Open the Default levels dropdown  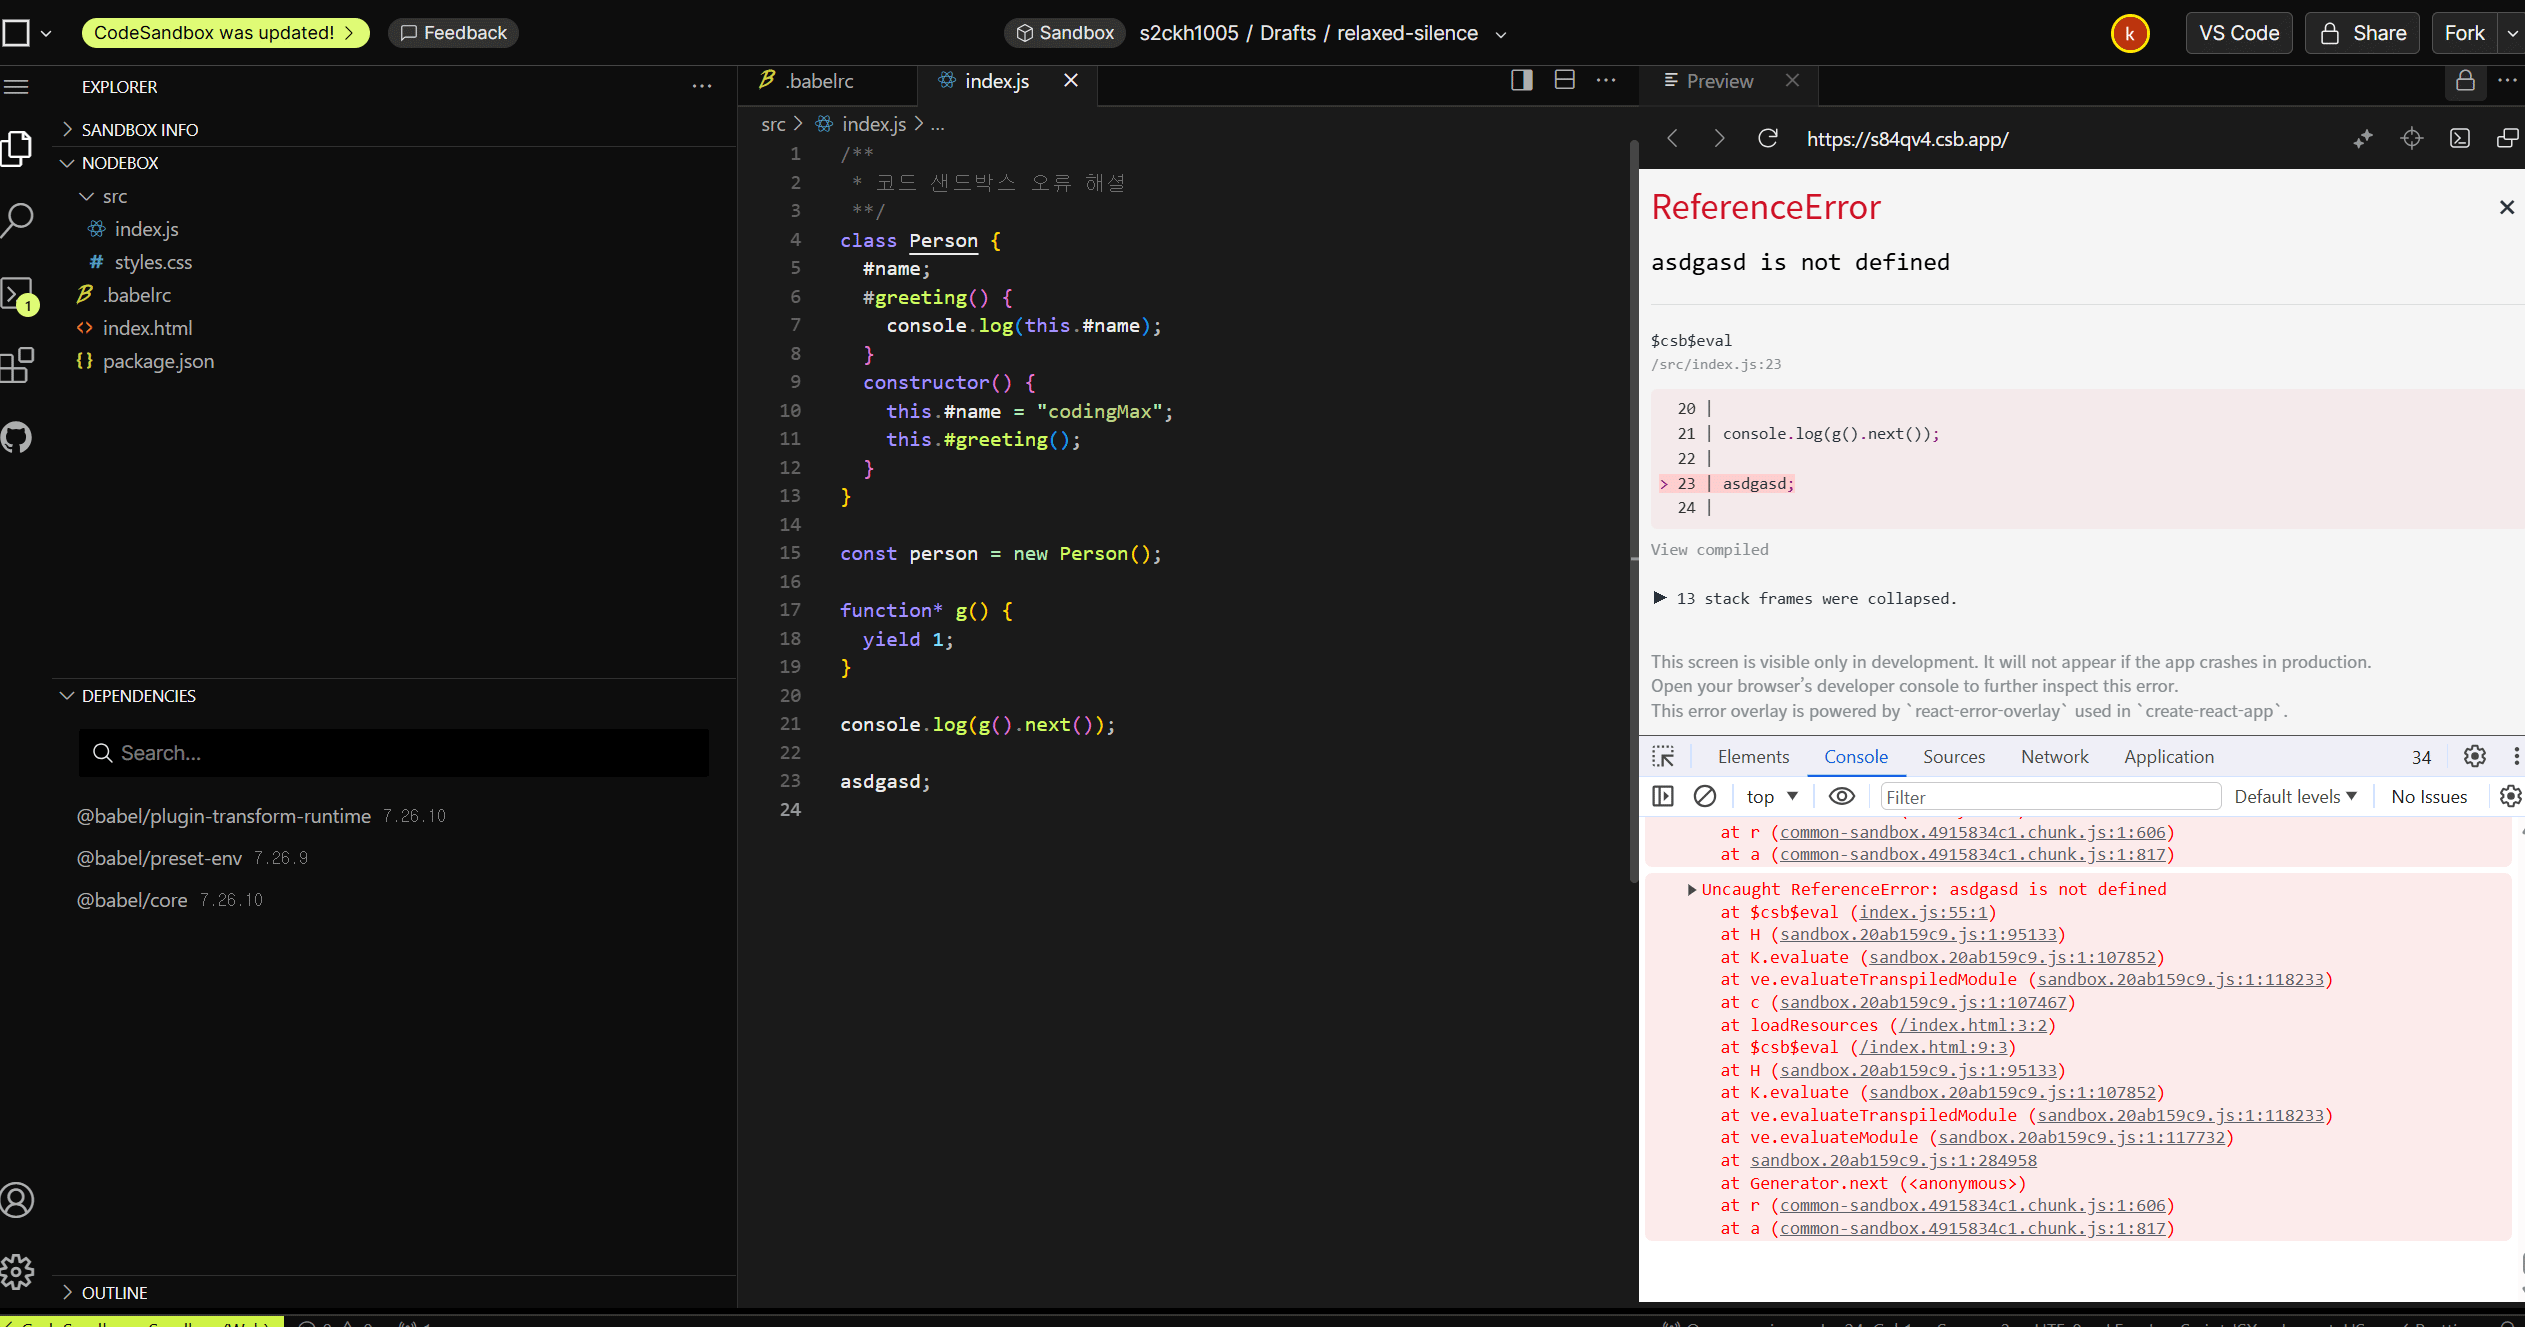pos(2295,796)
